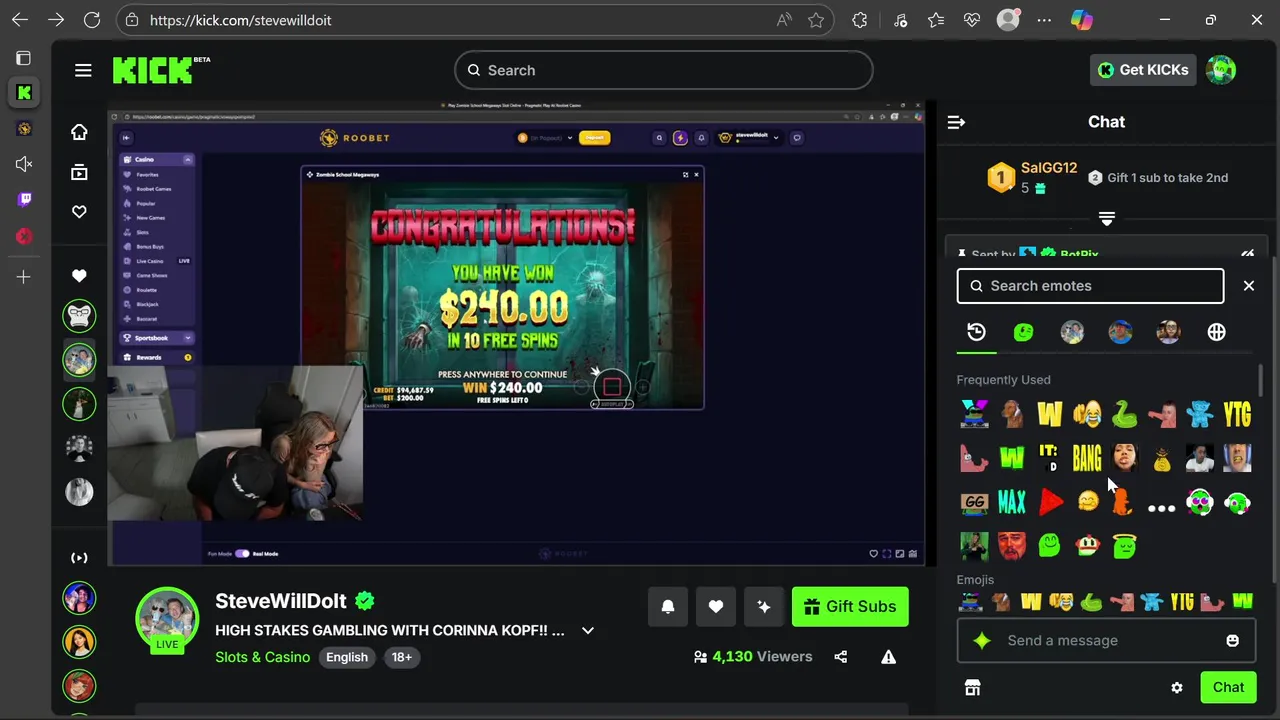Viewport: 1280px width, 720px height.
Task: Click the main Search box
Action: click(x=664, y=70)
